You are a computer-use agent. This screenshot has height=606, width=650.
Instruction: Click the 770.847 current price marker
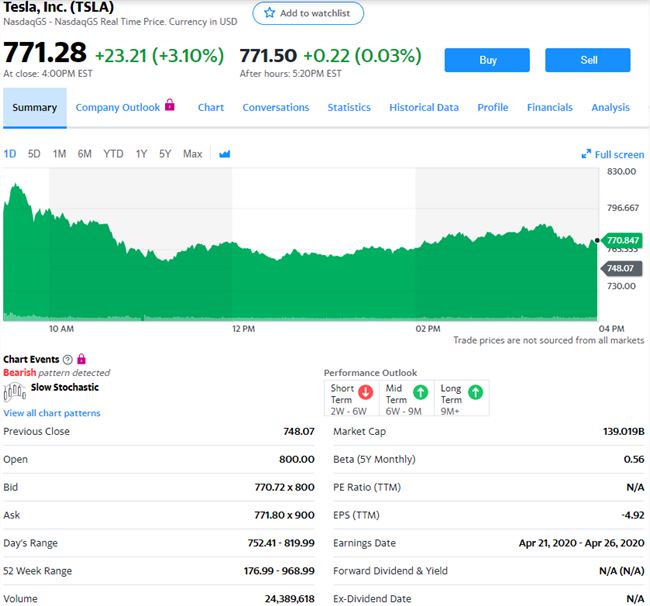(x=621, y=240)
